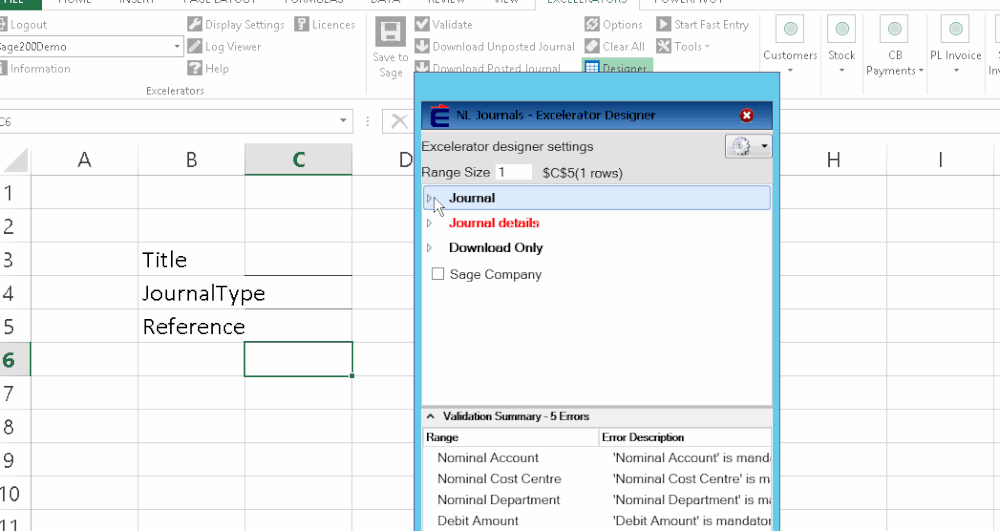Click the Logout ribbon button
The image size is (1000, 531).
pos(24,25)
